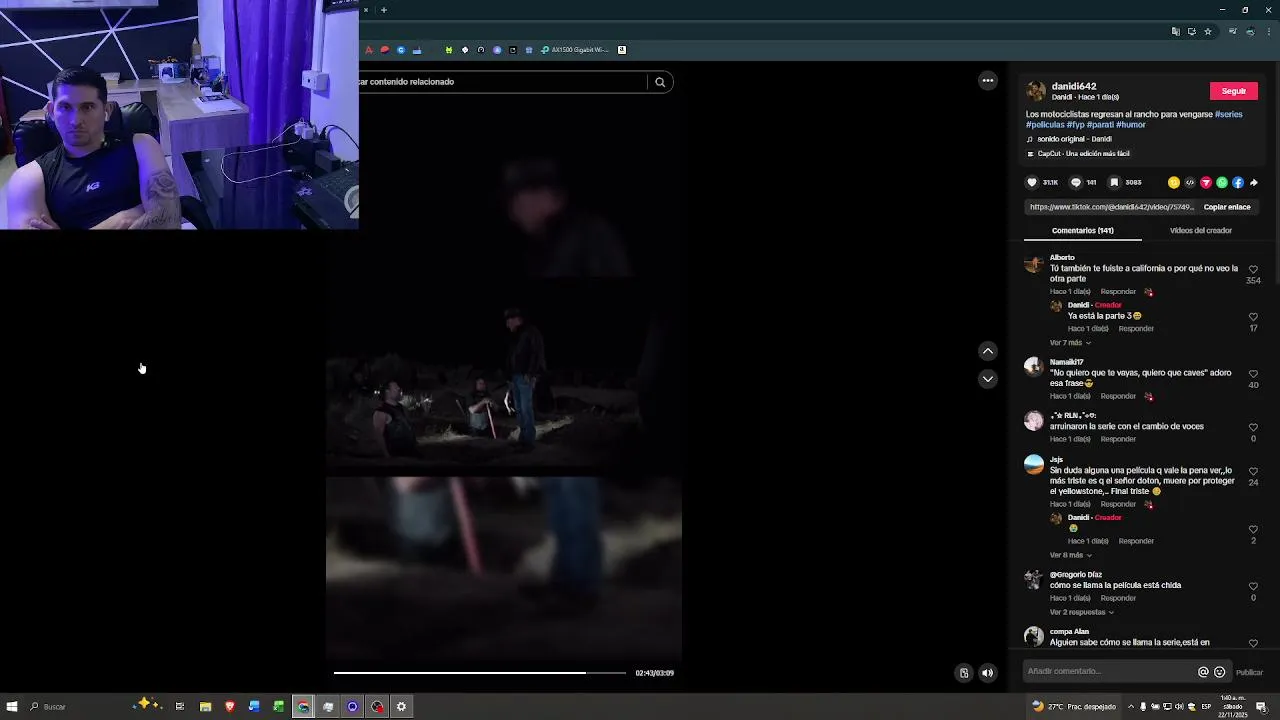This screenshot has height=720, width=1280.
Task: Send to friends with the red paper-plane icon
Action: click(1206, 183)
